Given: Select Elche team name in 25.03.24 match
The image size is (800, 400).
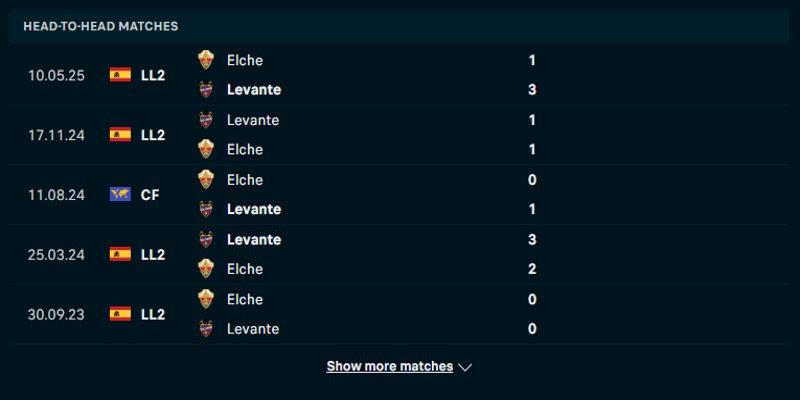Looking at the screenshot, I should [x=245, y=269].
